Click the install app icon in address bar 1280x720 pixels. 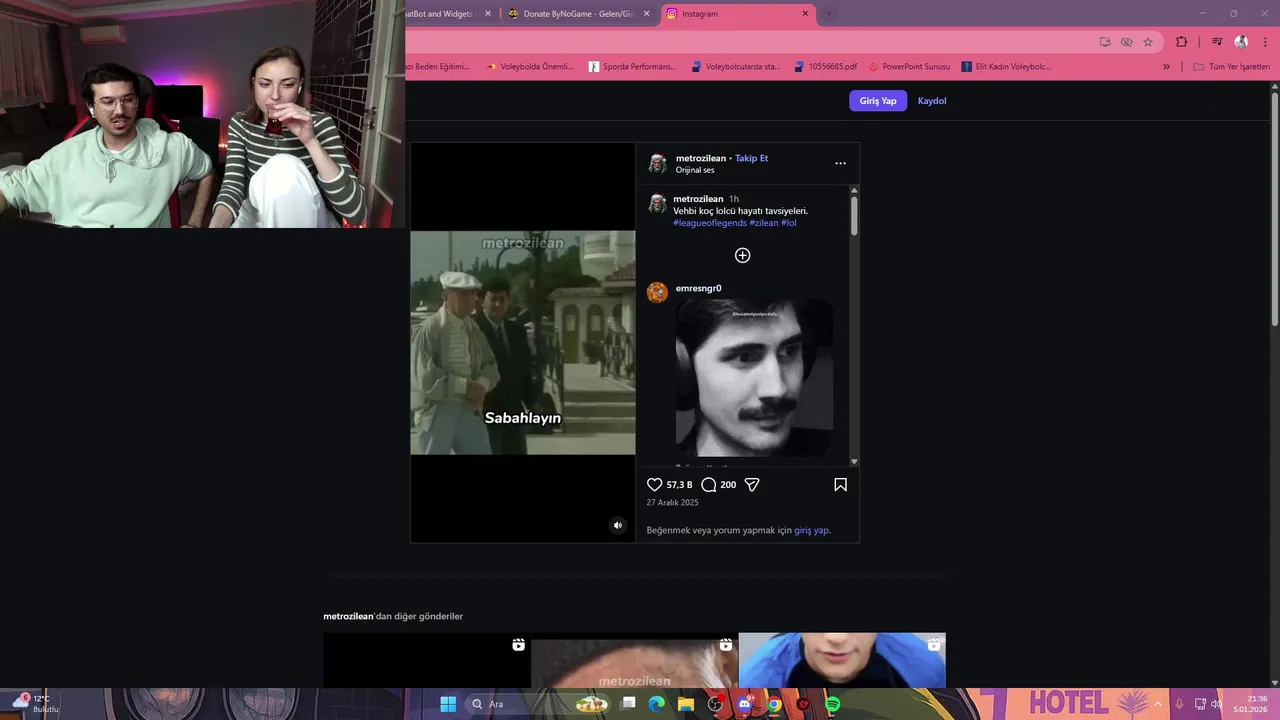click(x=1104, y=42)
